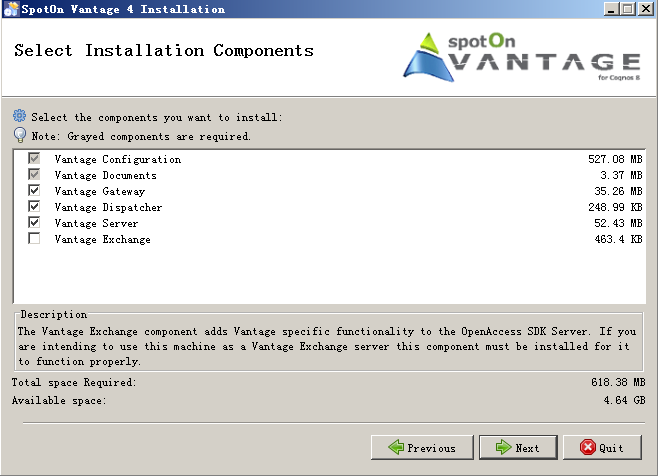Click the Available space label

(x=59, y=400)
